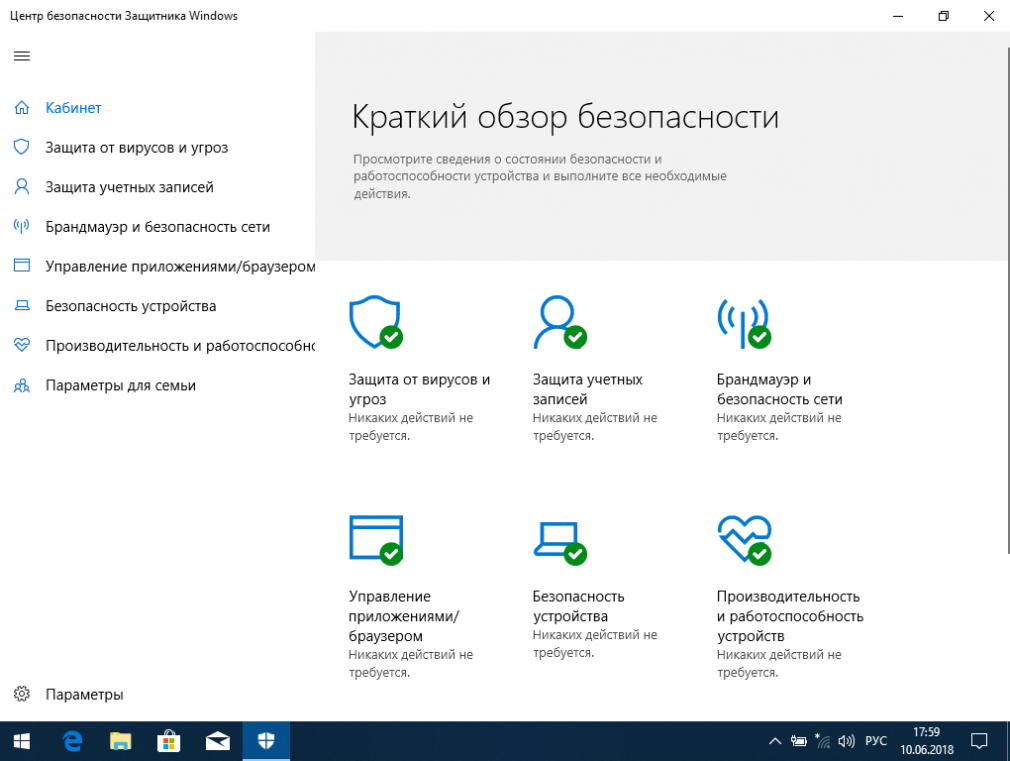The image size is (1010, 761).
Task: Click the Защита учетных записей tile title
Action: click(587, 389)
